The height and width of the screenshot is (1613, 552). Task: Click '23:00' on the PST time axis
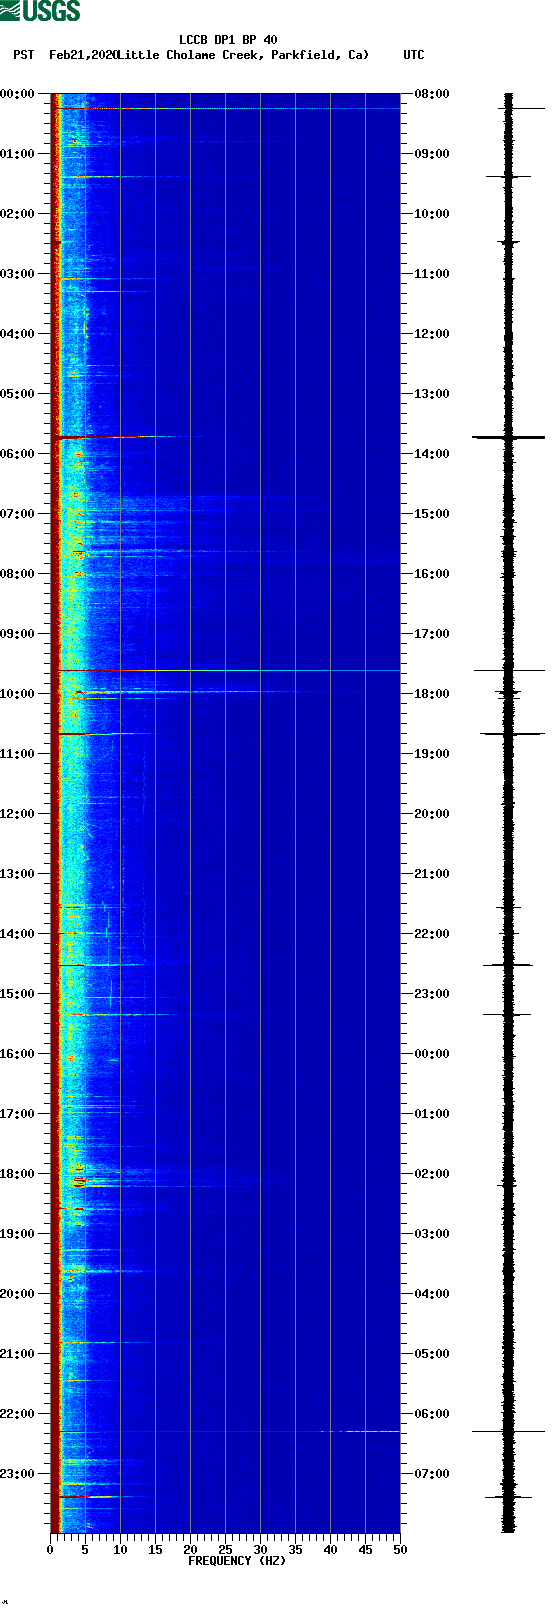point(18,1474)
